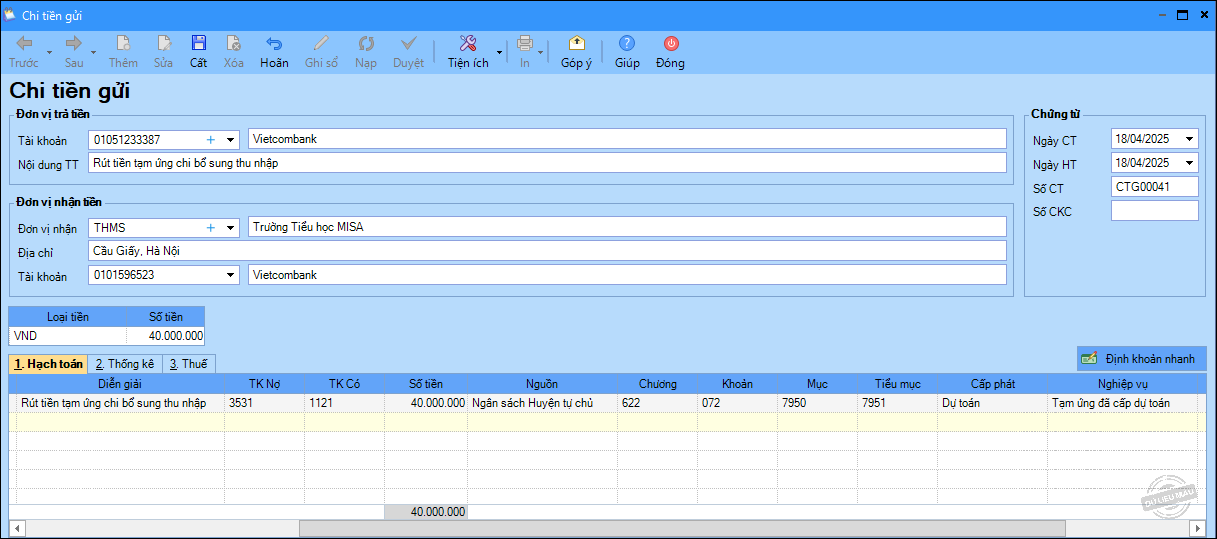
Task: Click the TK Nợ cell 3531
Action: pos(265,403)
